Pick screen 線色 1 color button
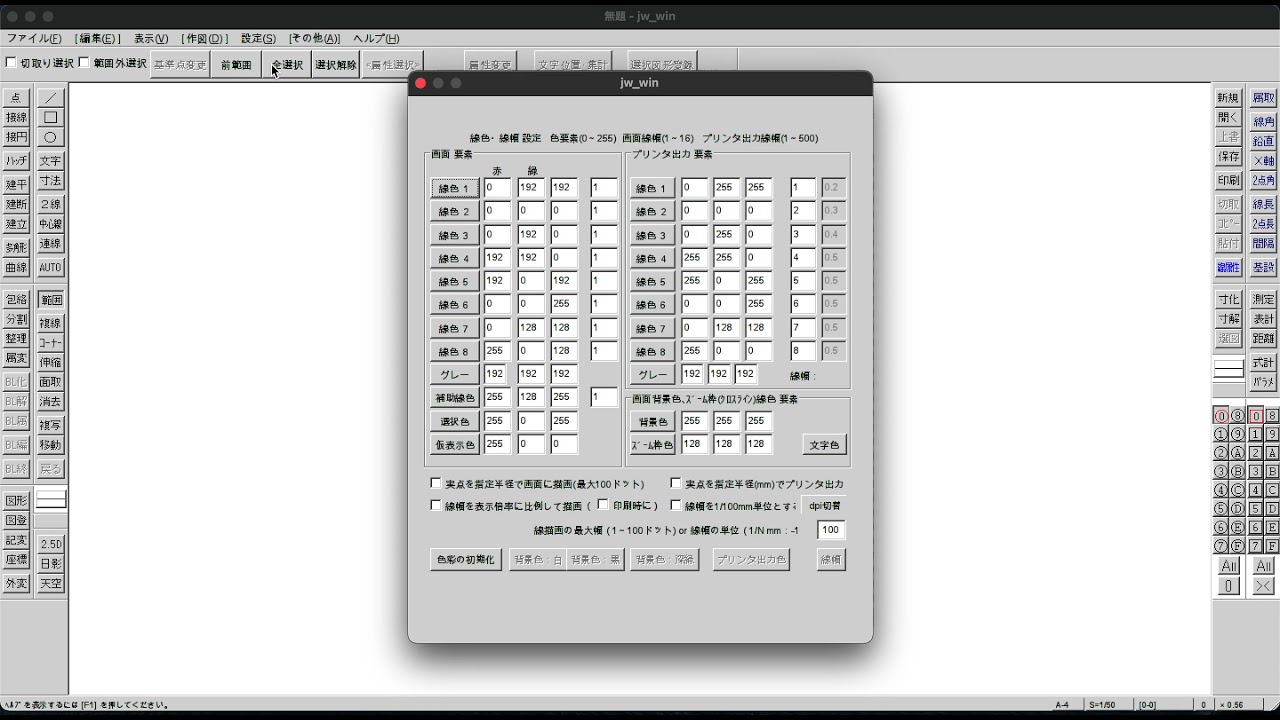The image size is (1280, 720). coord(454,188)
